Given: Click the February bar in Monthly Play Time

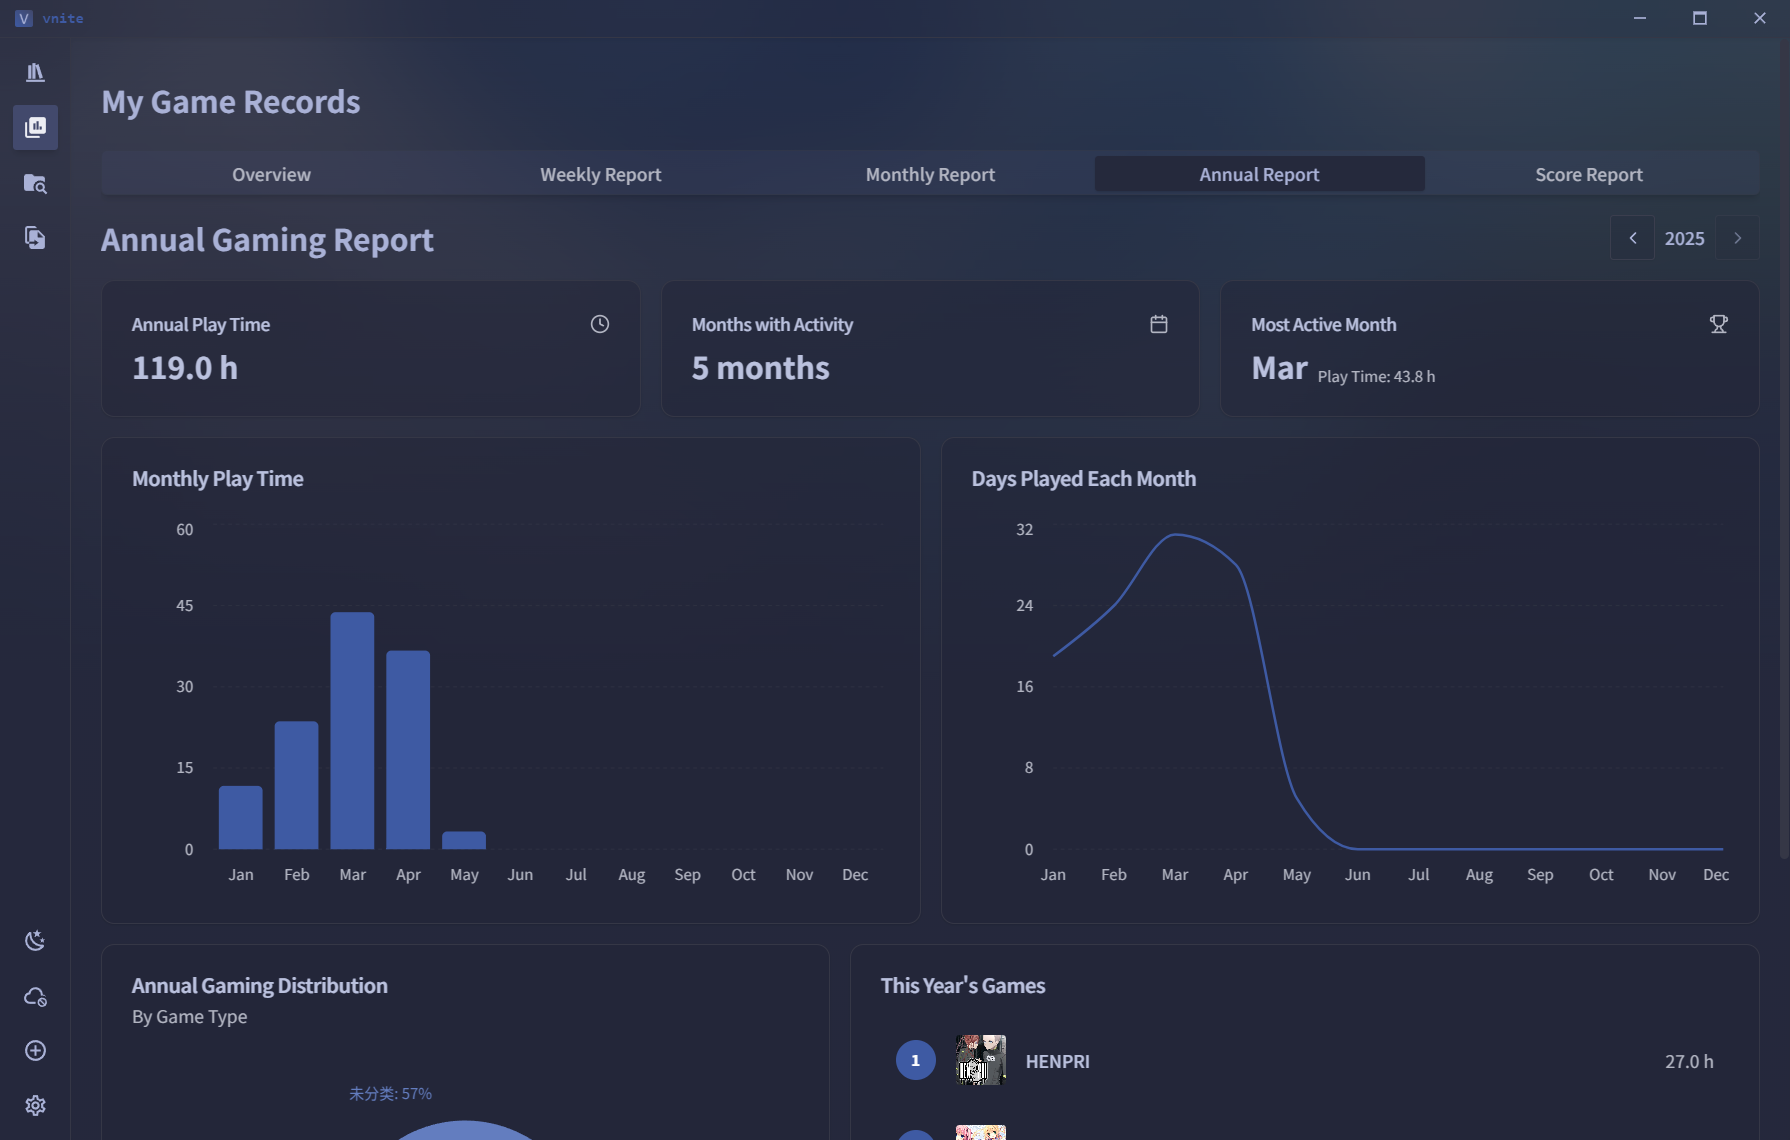Looking at the screenshot, I should point(297,785).
